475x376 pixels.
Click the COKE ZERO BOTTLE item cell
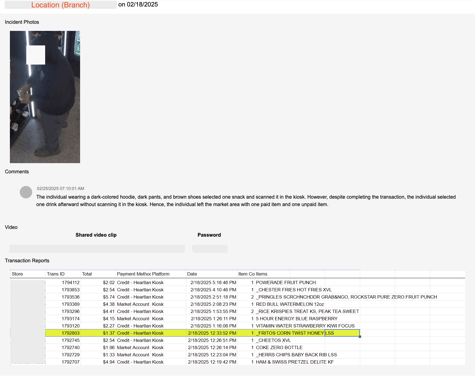coord(279,347)
